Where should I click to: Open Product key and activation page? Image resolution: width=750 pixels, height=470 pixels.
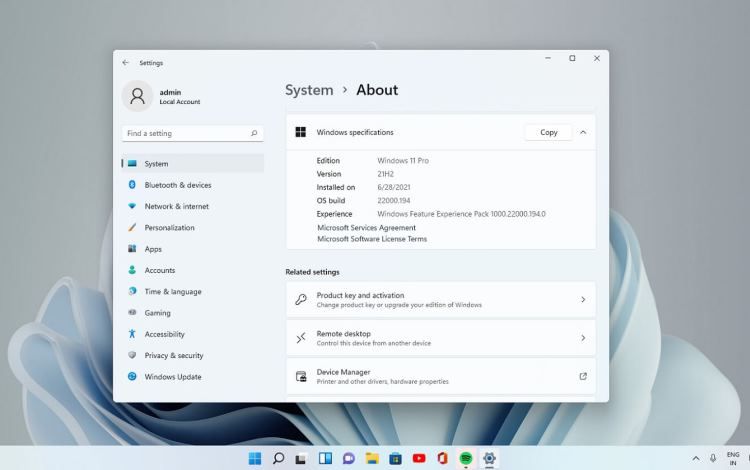click(x=440, y=300)
